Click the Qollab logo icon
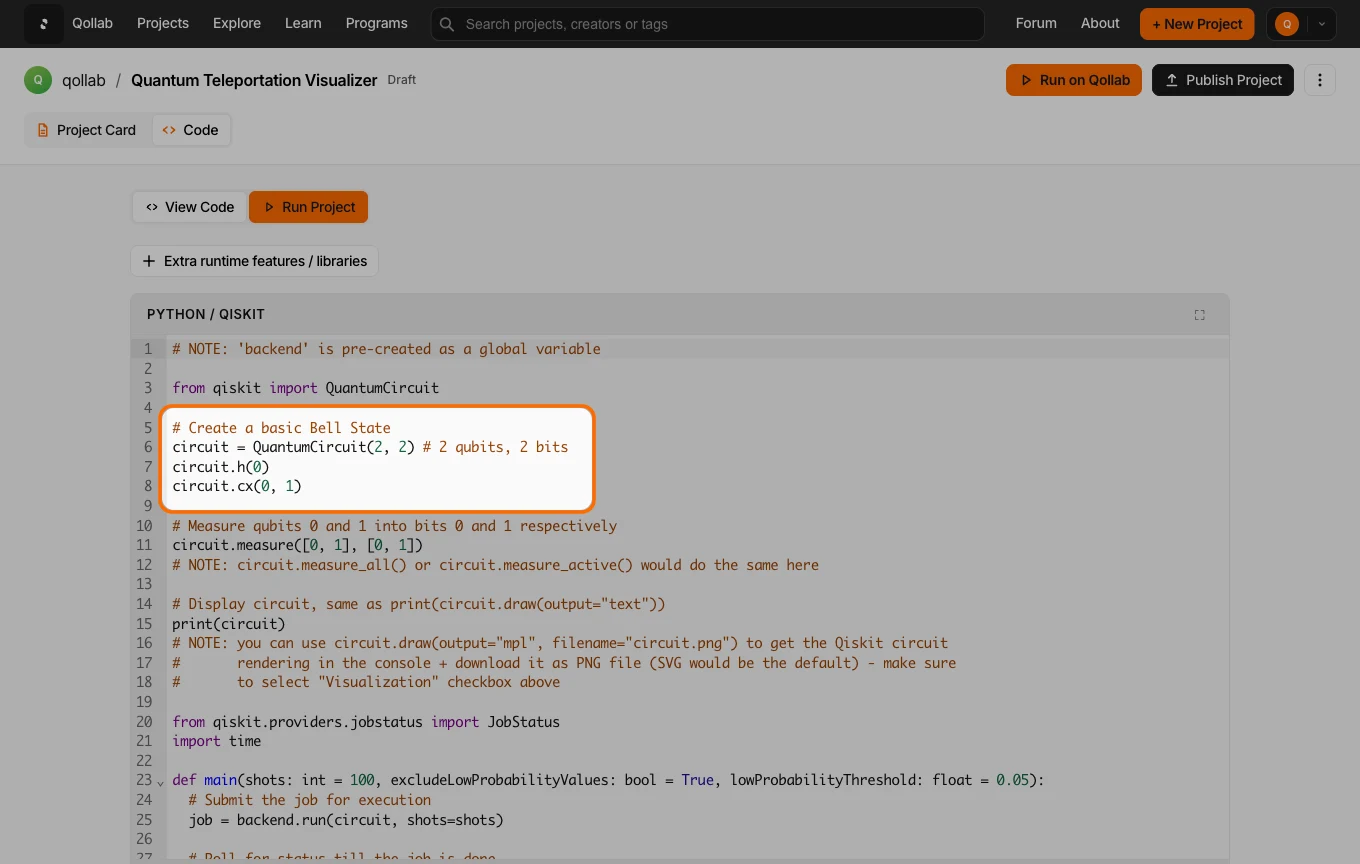Viewport: 1360px width, 864px height. pos(43,24)
